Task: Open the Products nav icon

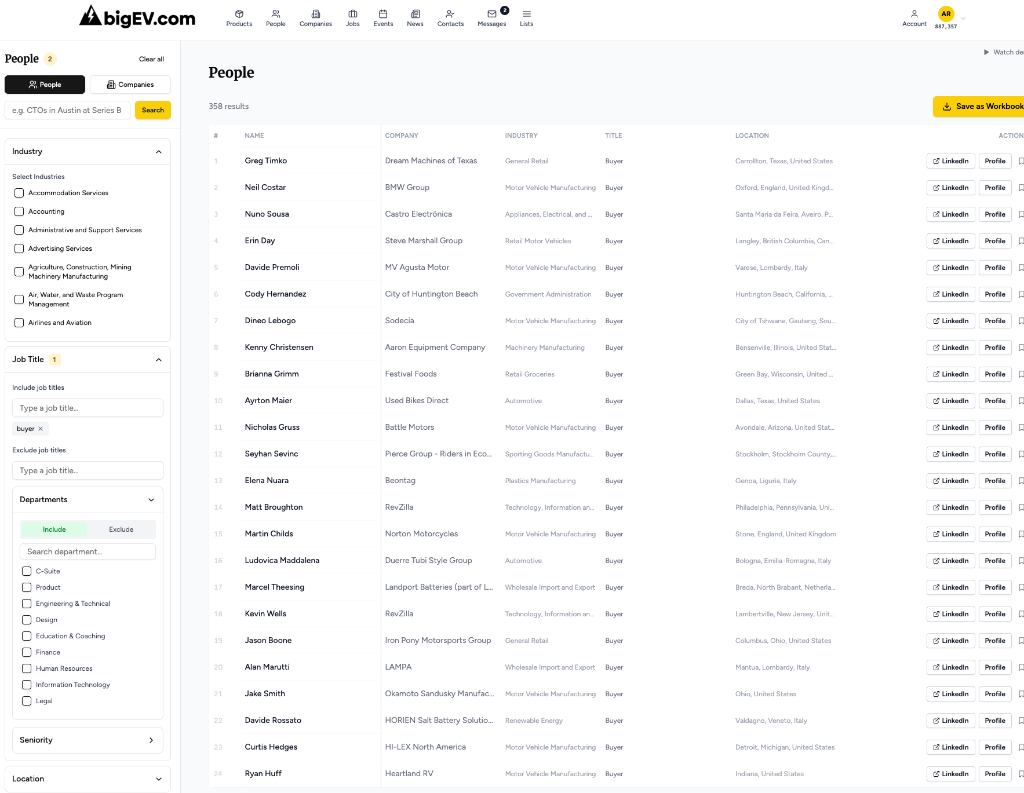Action: tap(239, 14)
